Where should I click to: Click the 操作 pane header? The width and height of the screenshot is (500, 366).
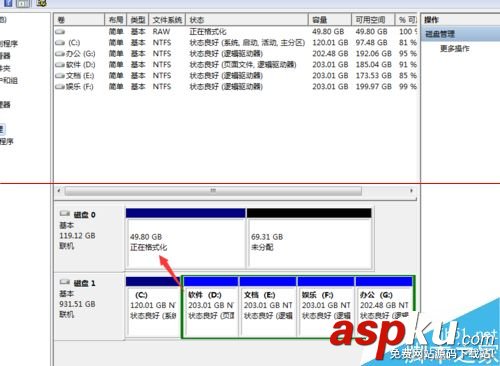[460, 20]
